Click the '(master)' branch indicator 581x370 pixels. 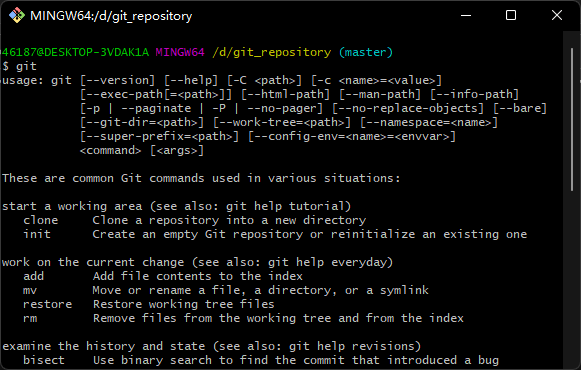[366, 52]
